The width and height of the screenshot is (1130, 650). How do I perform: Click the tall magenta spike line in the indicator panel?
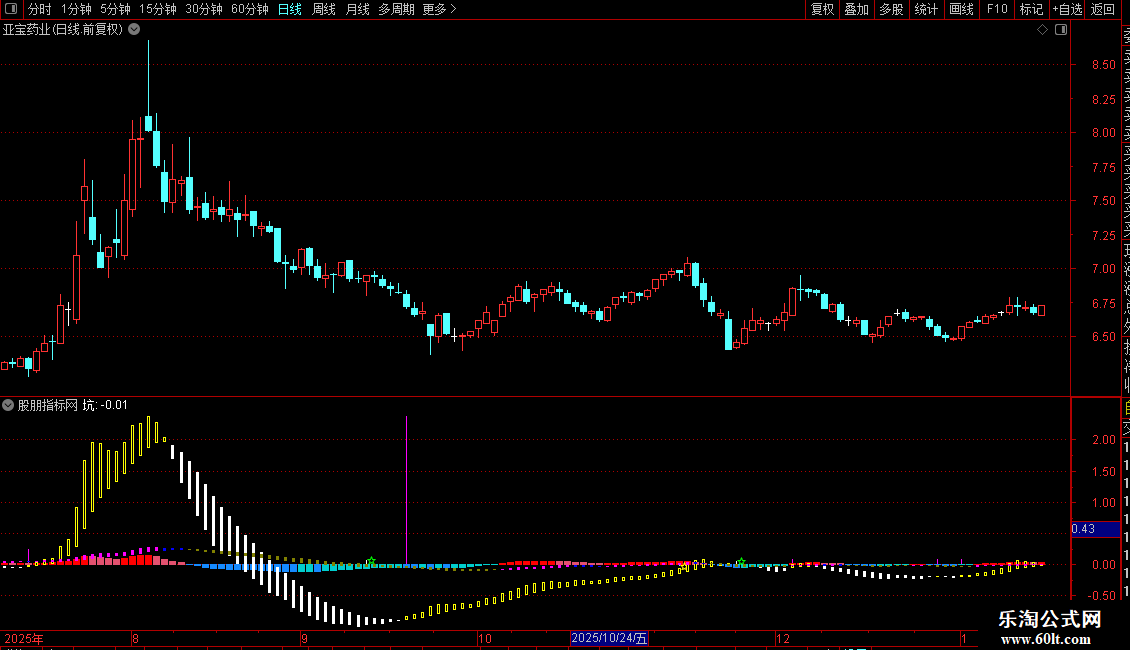tap(406, 490)
